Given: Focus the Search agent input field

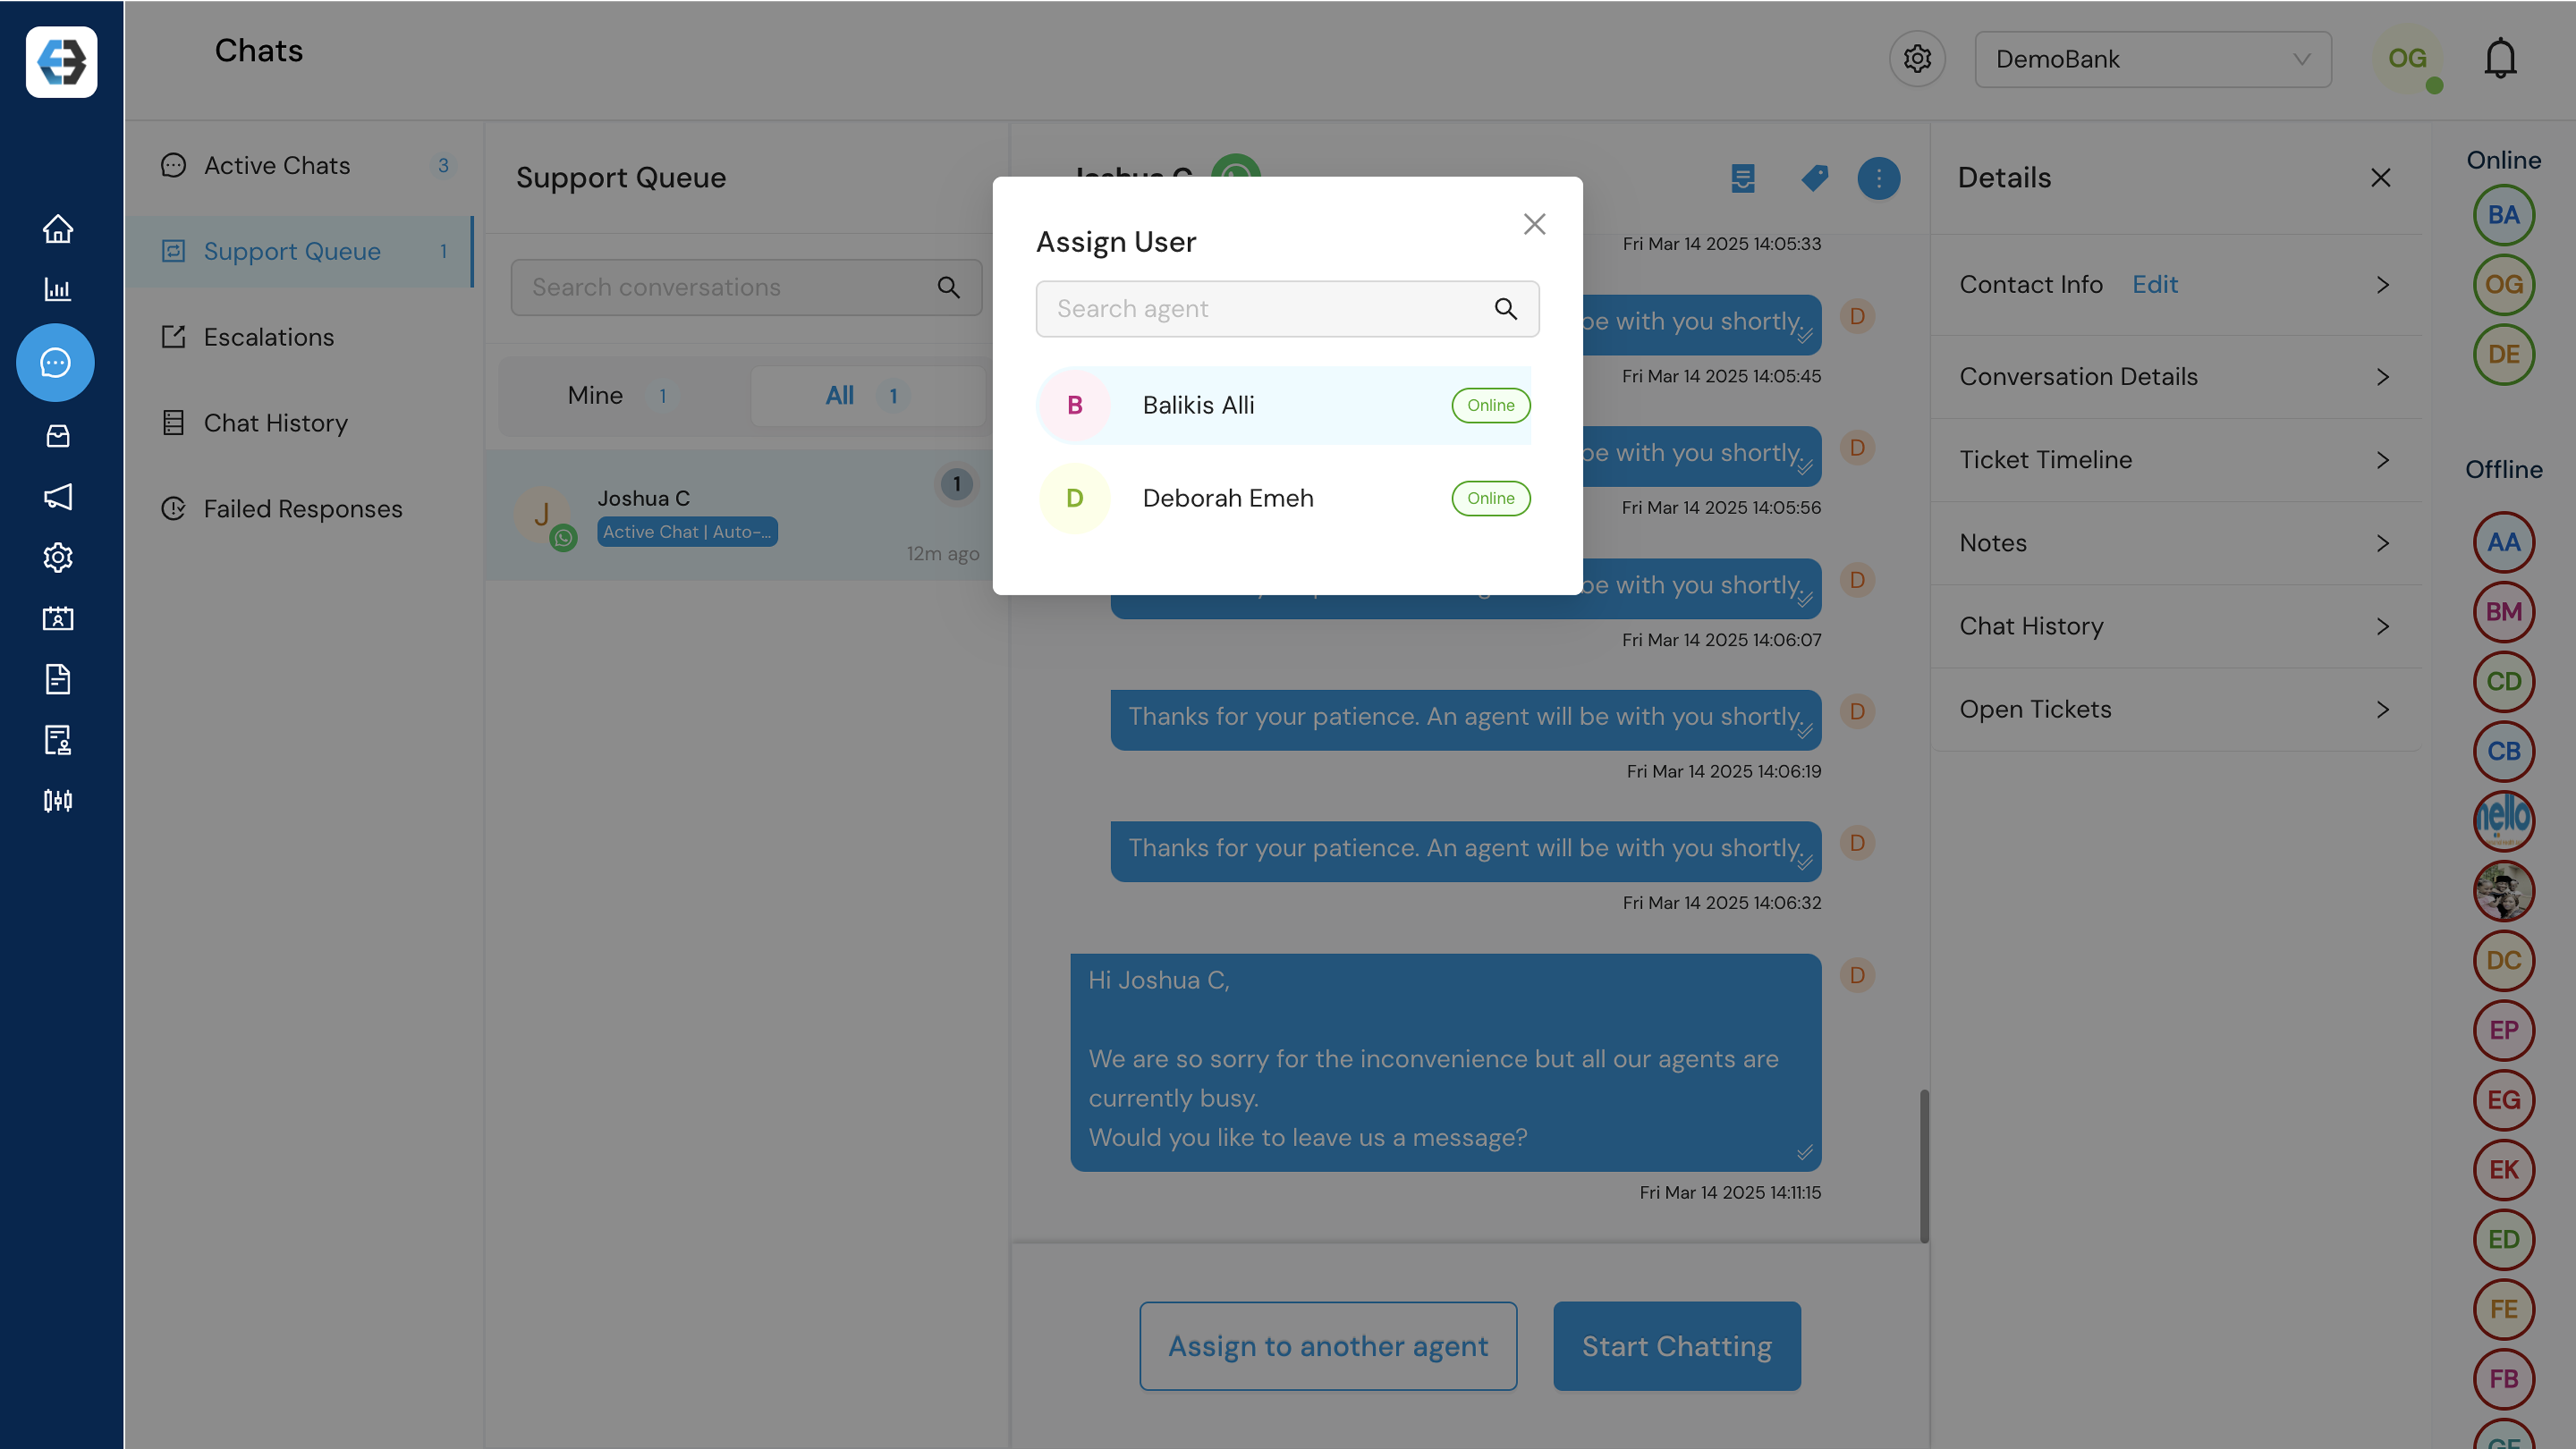Looking at the screenshot, I should coord(1287,309).
